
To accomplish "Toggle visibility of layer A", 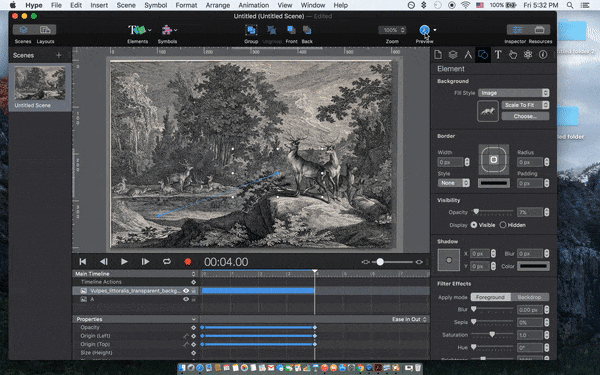I will click(186, 299).
